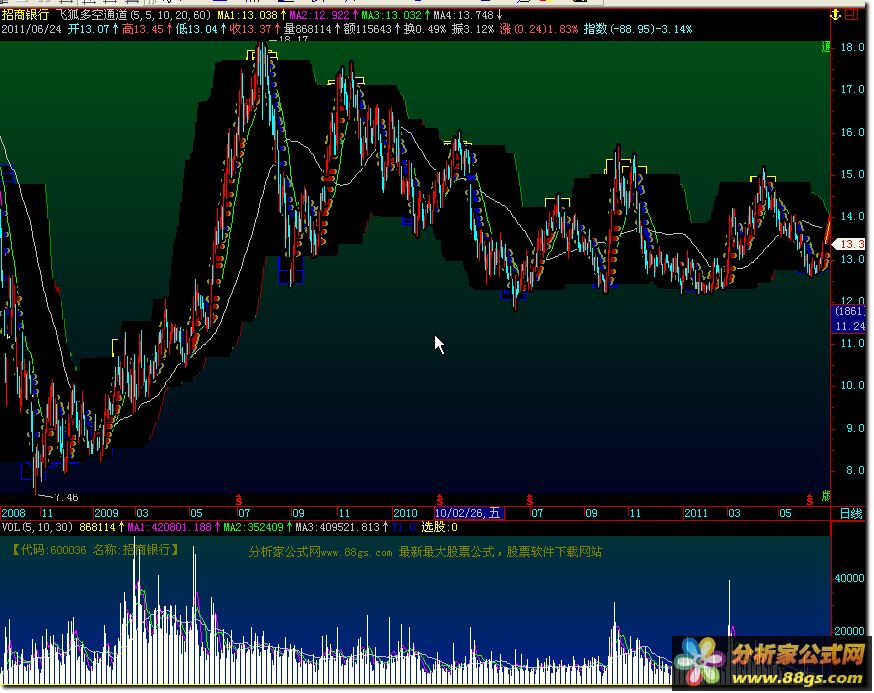This screenshot has height=693, width=874.
Task: Click the 2011 label on the time axis
Action: pos(696,513)
